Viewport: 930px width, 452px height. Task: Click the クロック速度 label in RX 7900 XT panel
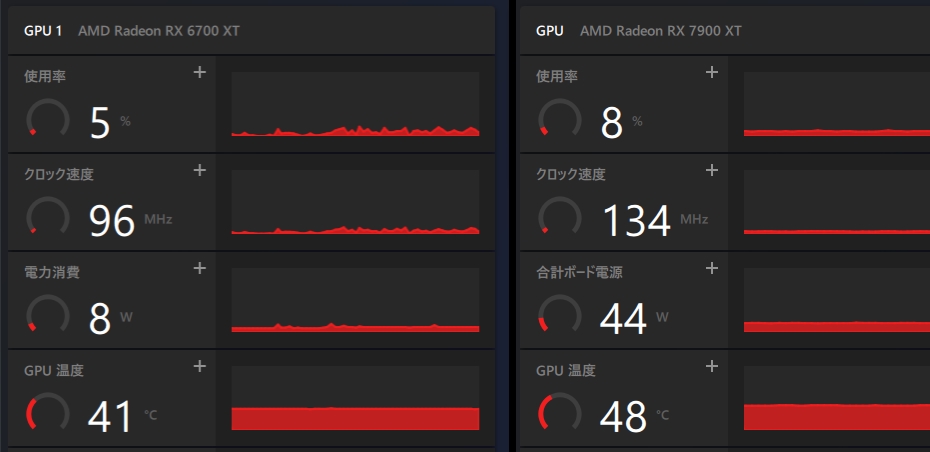coord(571,174)
